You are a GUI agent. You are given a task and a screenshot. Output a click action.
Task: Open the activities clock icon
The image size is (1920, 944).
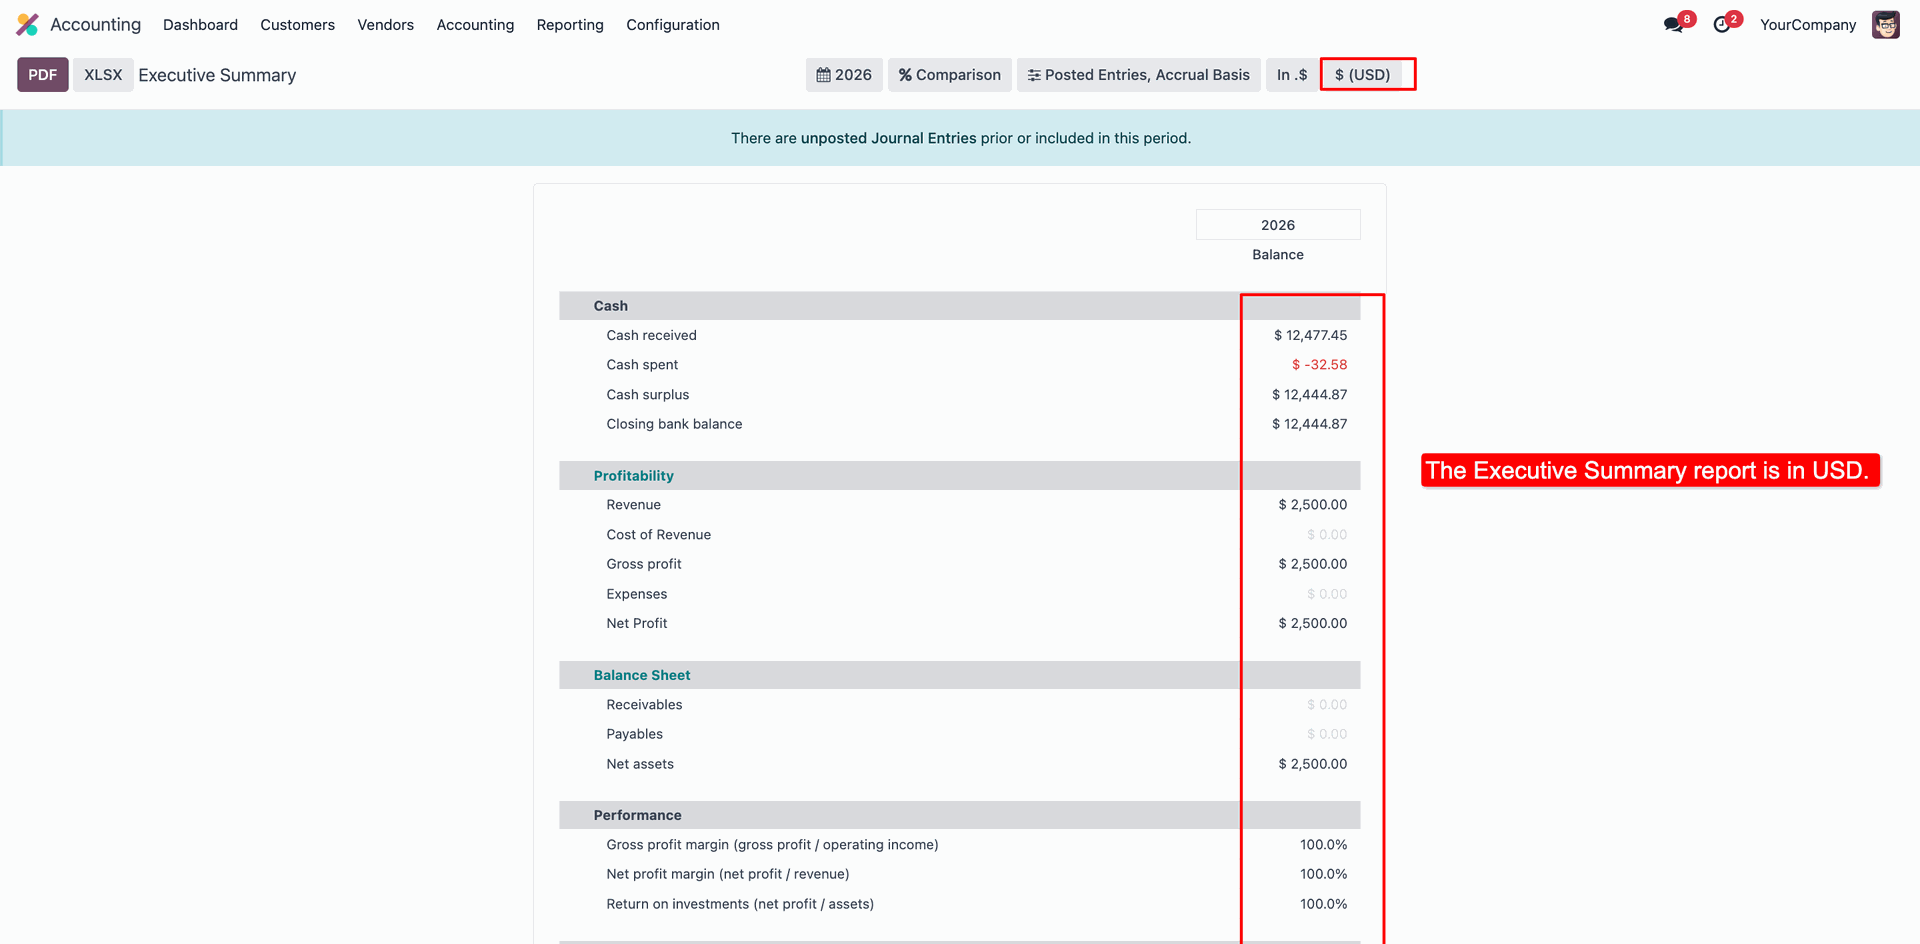1721,25
